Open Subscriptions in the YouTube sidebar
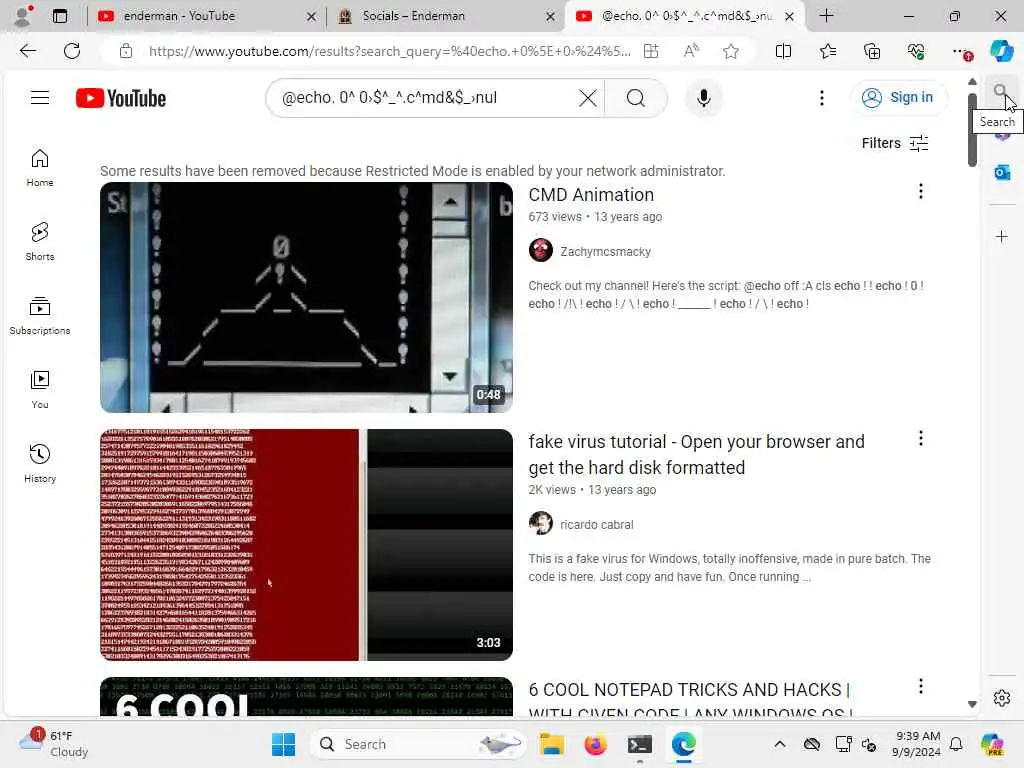Screen dimensions: 1024x768 (x=40, y=316)
